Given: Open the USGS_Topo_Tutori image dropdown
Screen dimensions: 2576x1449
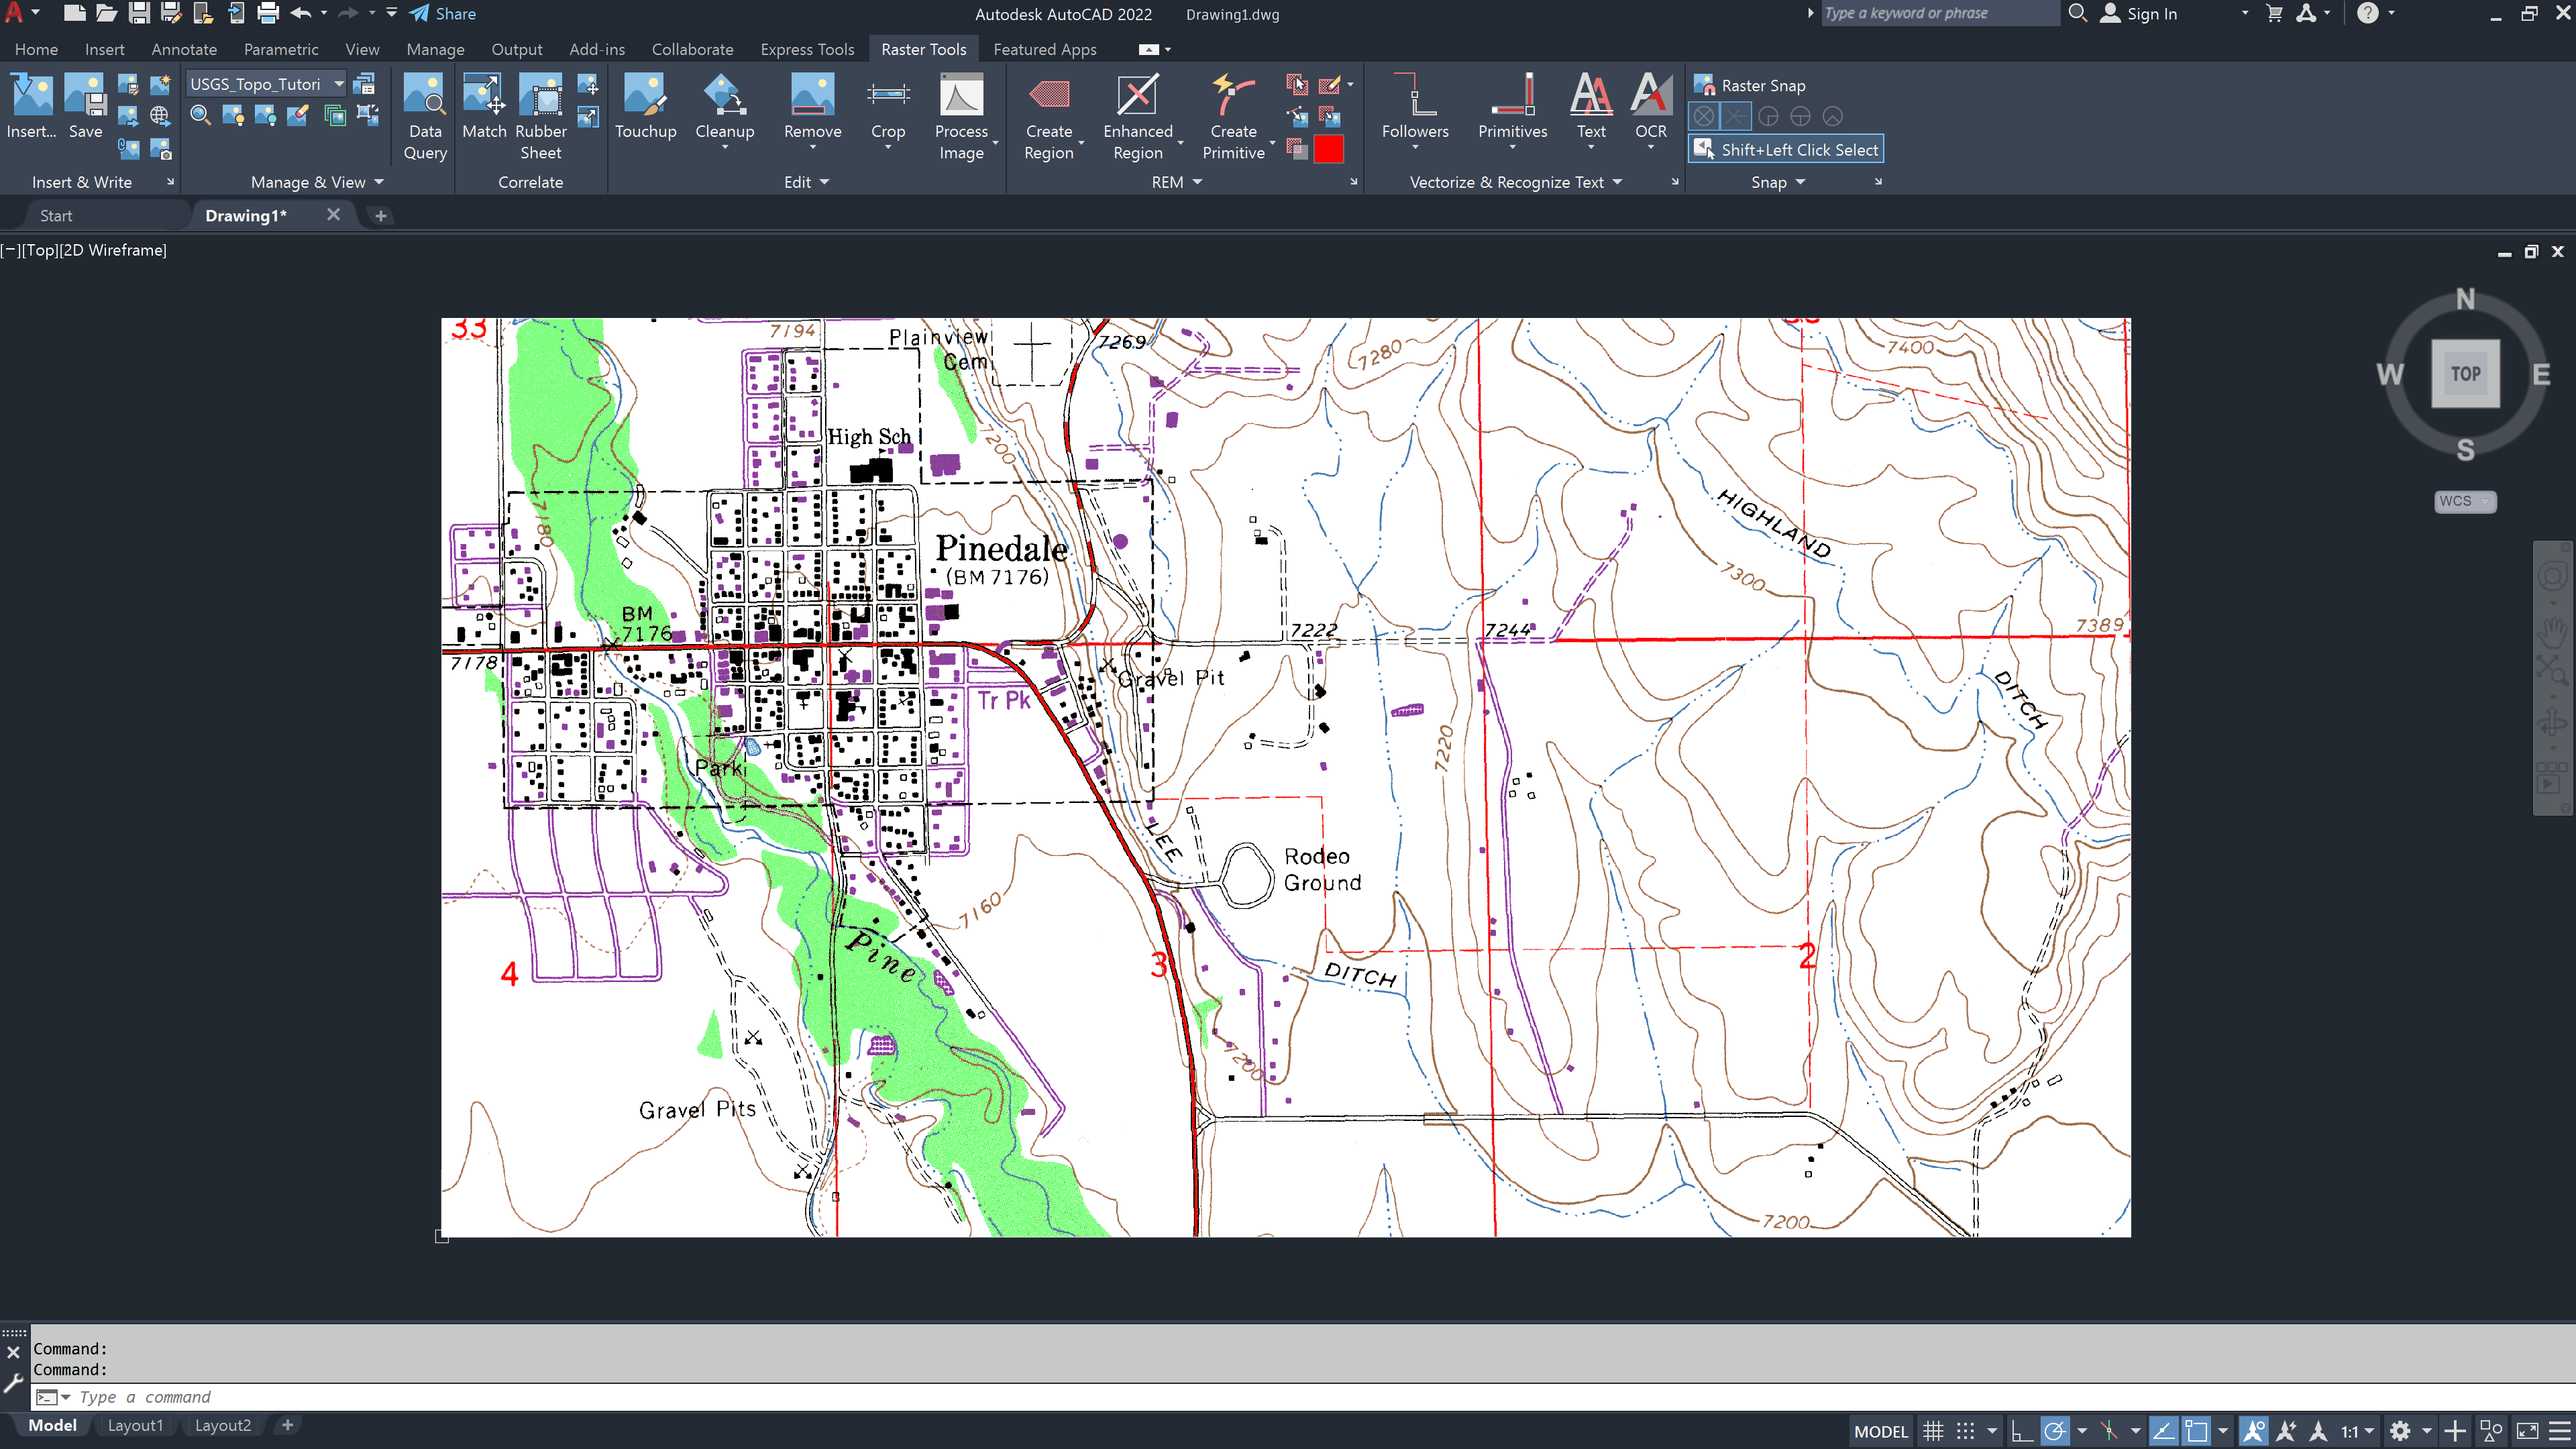Looking at the screenshot, I should coord(339,84).
